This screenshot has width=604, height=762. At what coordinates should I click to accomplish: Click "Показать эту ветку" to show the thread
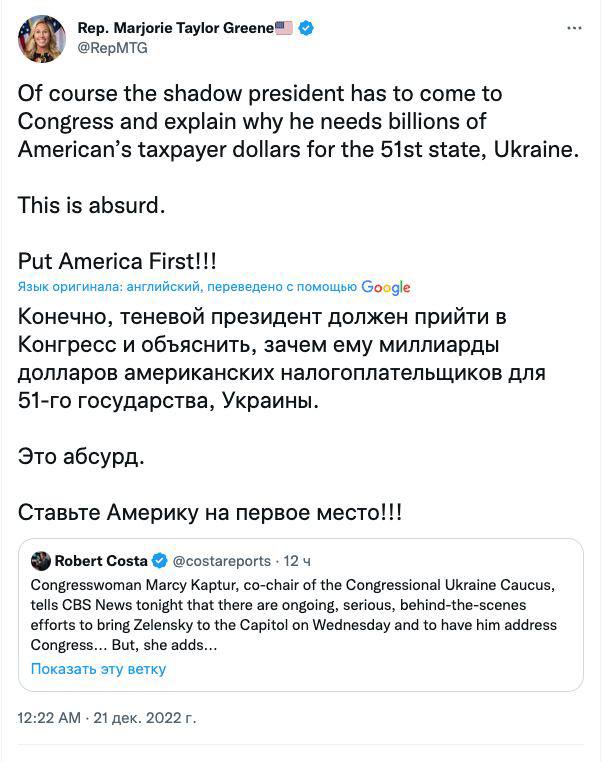pyautogui.click(x=98, y=669)
